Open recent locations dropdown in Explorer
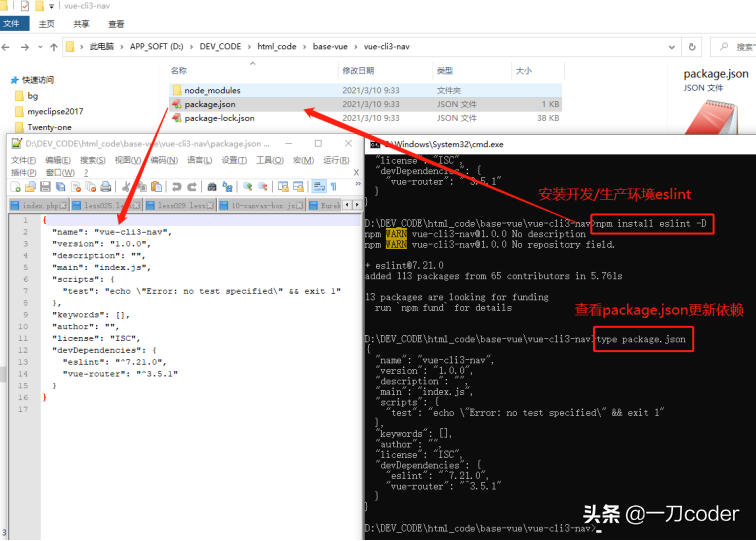 [x=40, y=47]
